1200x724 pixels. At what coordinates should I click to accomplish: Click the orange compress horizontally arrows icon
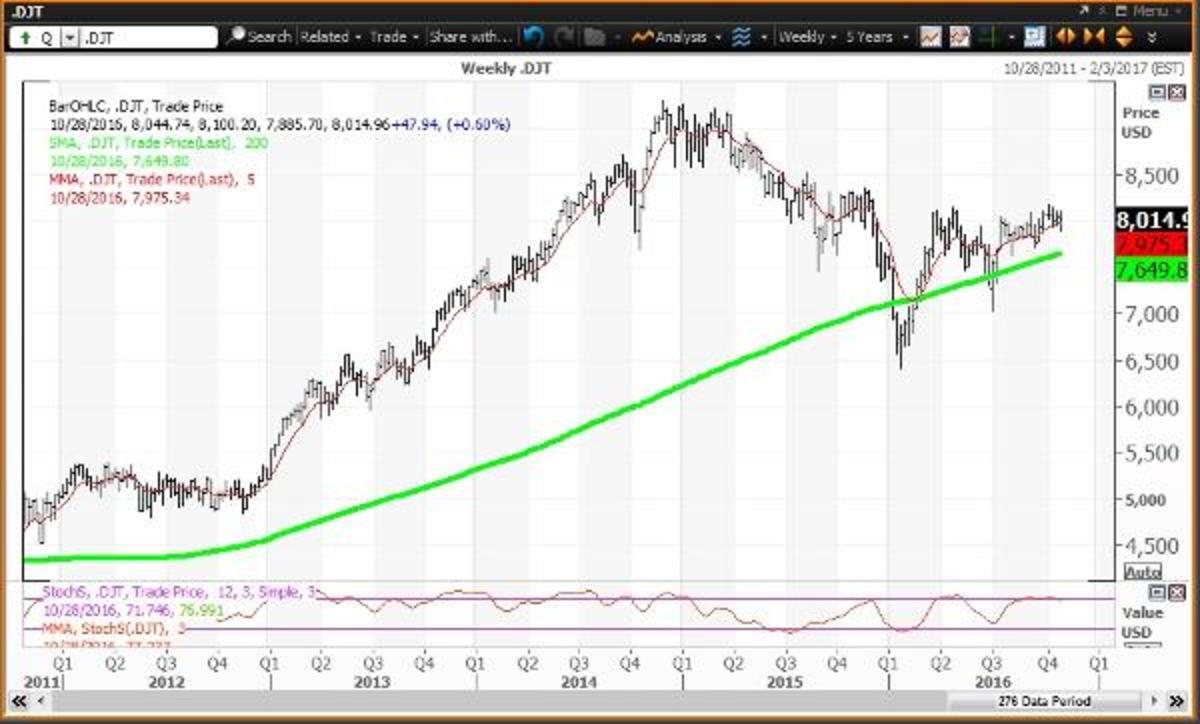(1092, 37)
